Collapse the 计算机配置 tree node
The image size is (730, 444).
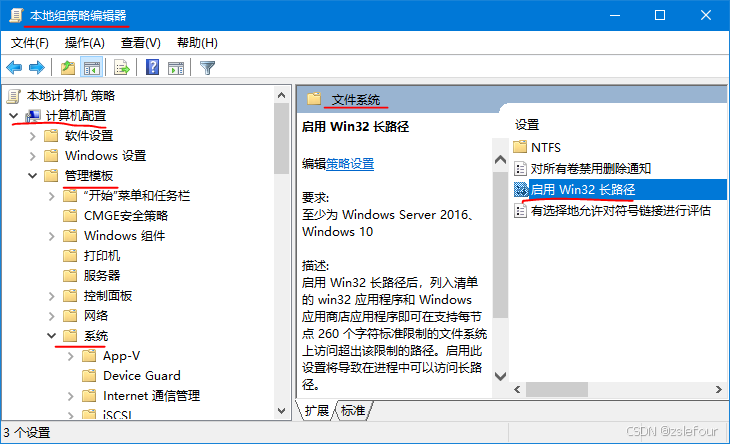pos(14,115)
